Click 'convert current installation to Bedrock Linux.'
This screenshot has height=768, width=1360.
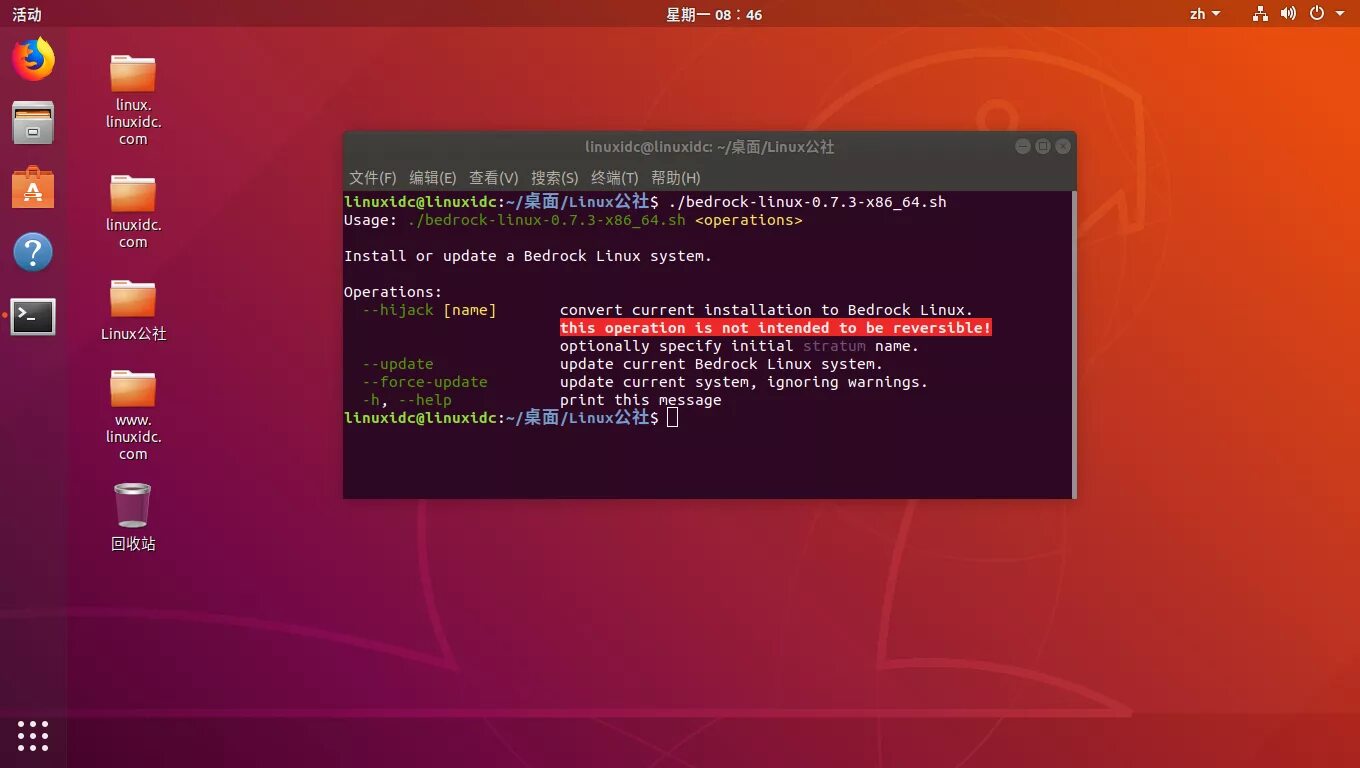(x=766, y=310)
